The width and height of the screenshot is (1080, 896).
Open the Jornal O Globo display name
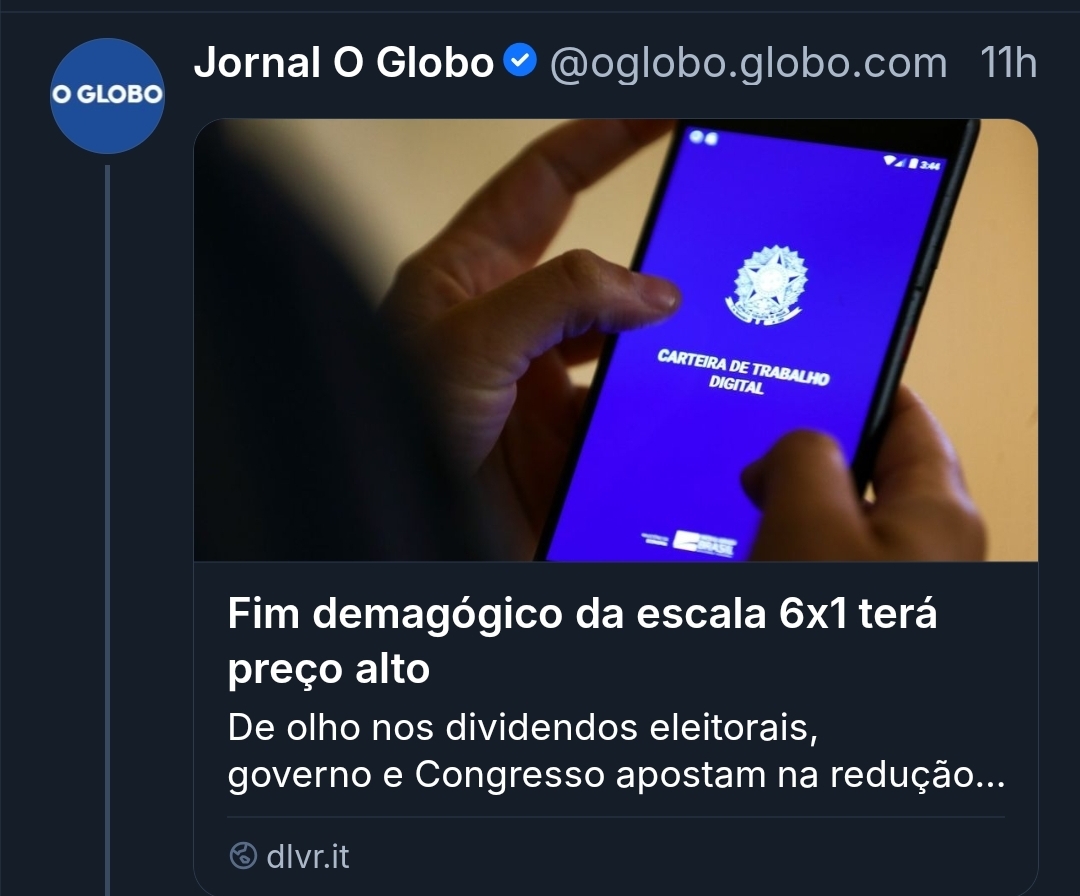(x=344, y=63)
